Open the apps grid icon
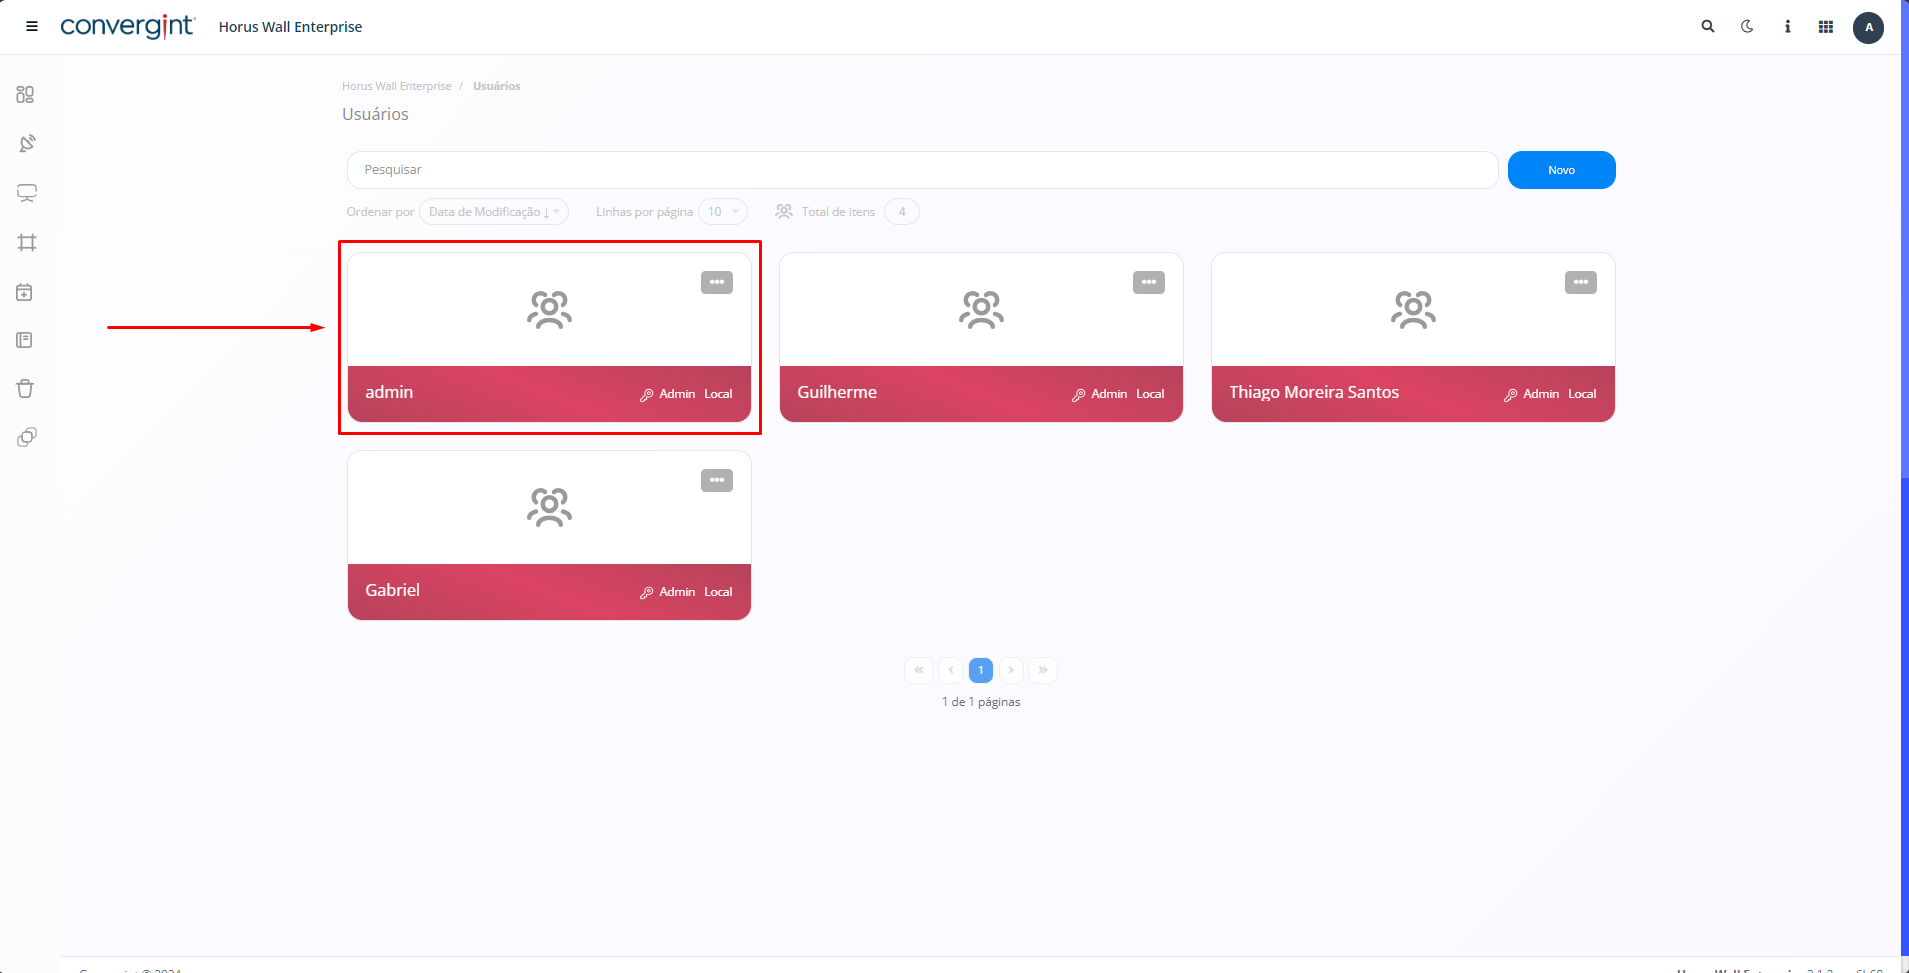 [1826, 27]
